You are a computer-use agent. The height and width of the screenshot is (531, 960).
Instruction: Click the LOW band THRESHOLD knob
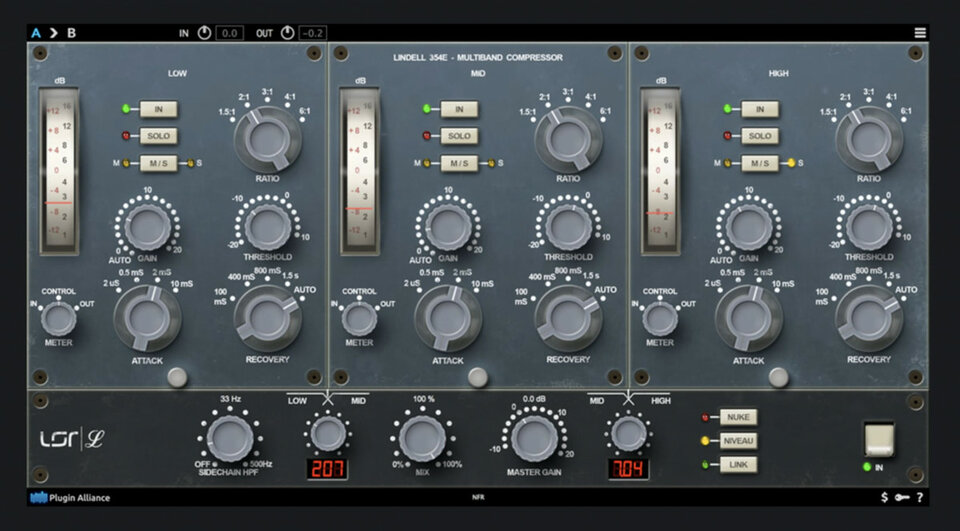click(x=268, y=227)
